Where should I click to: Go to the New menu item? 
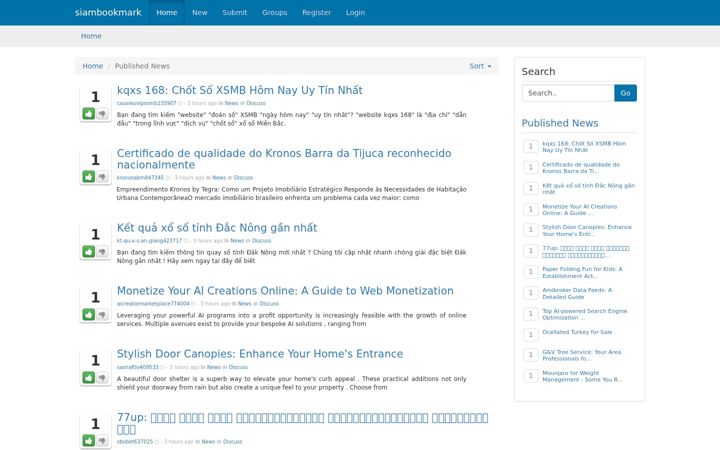(200, 12)
